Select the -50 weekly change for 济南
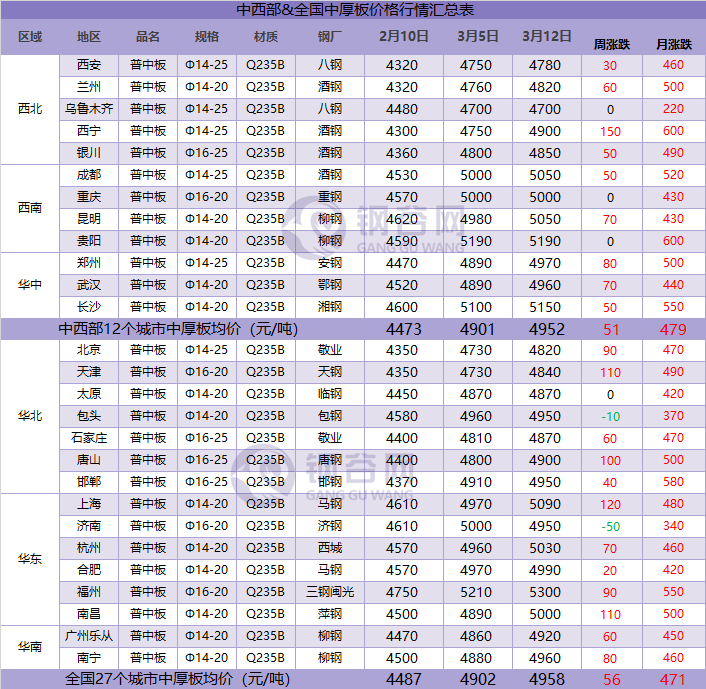706x689 pixels. 610,526
